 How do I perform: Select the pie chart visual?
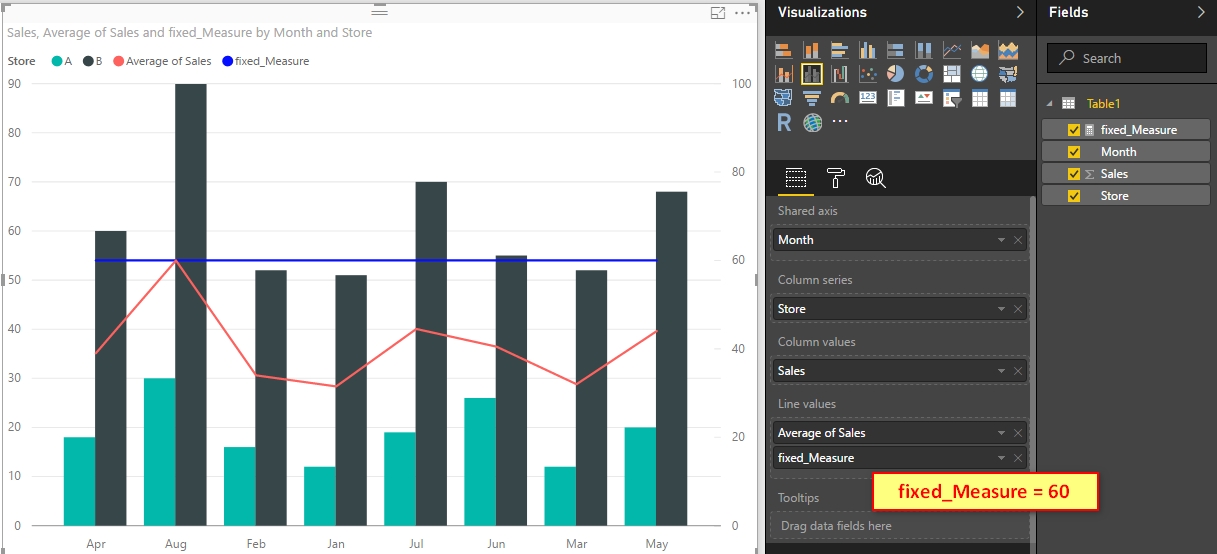pos(895,74)
